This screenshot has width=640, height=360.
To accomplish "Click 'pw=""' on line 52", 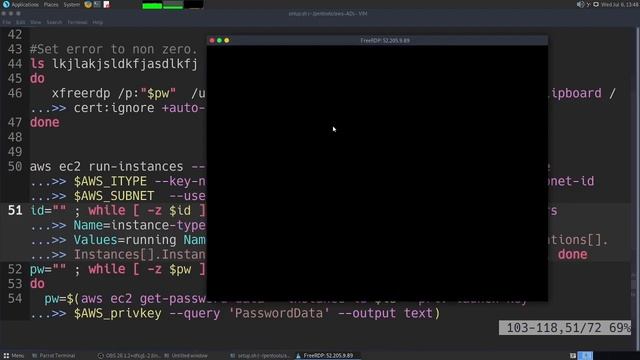I will click(x=48, y=269).
